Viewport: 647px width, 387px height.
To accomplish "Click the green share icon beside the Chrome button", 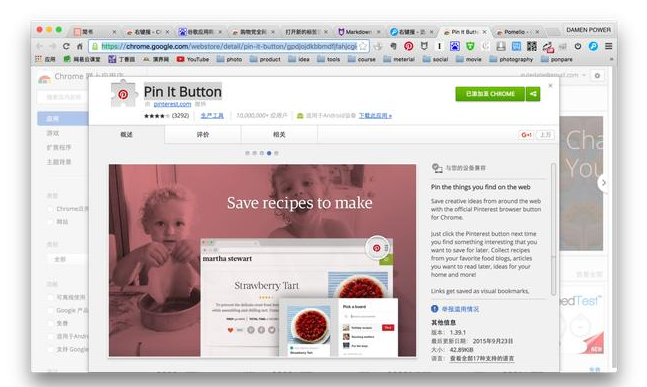I will coord(533,94).
